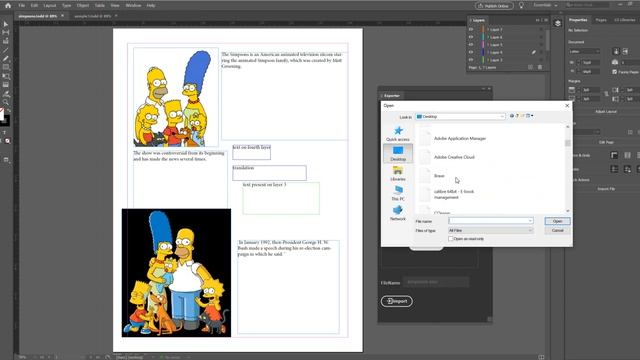
Task: Switch to the second document tab
Action: 93,16
